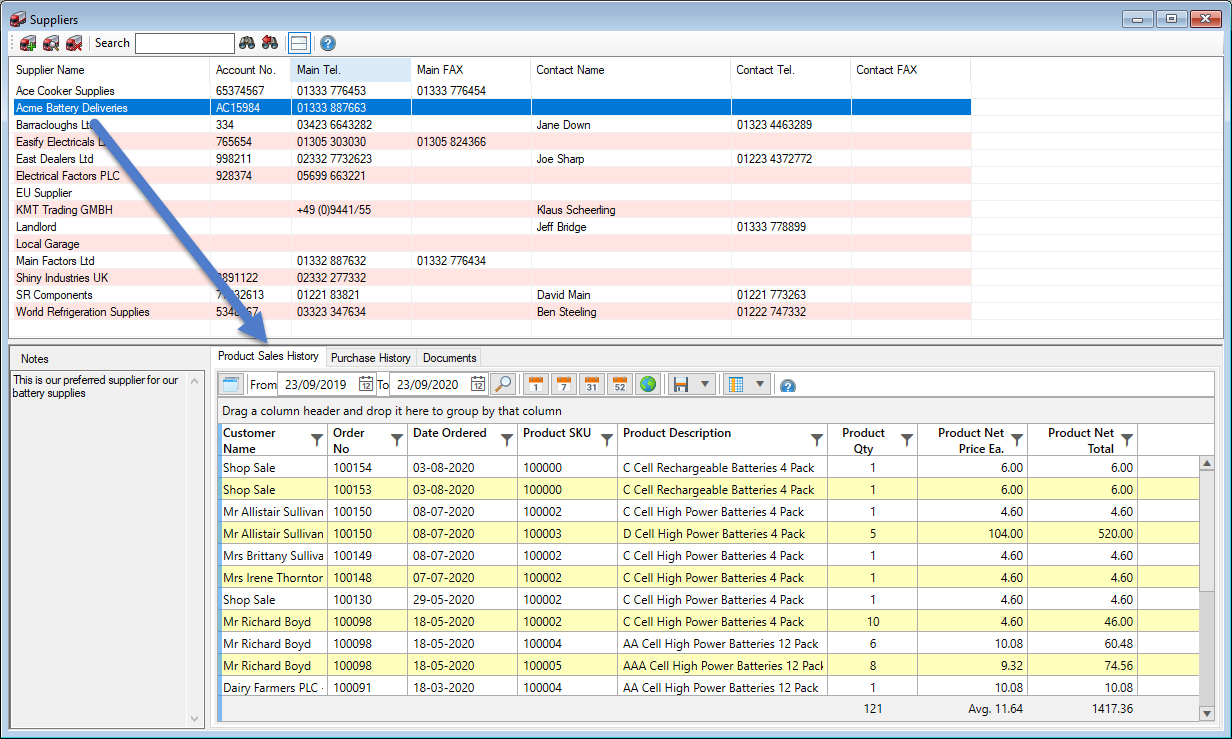Select the last 7 days calendar icon
1232x739 pixels.
click(564, 385)
